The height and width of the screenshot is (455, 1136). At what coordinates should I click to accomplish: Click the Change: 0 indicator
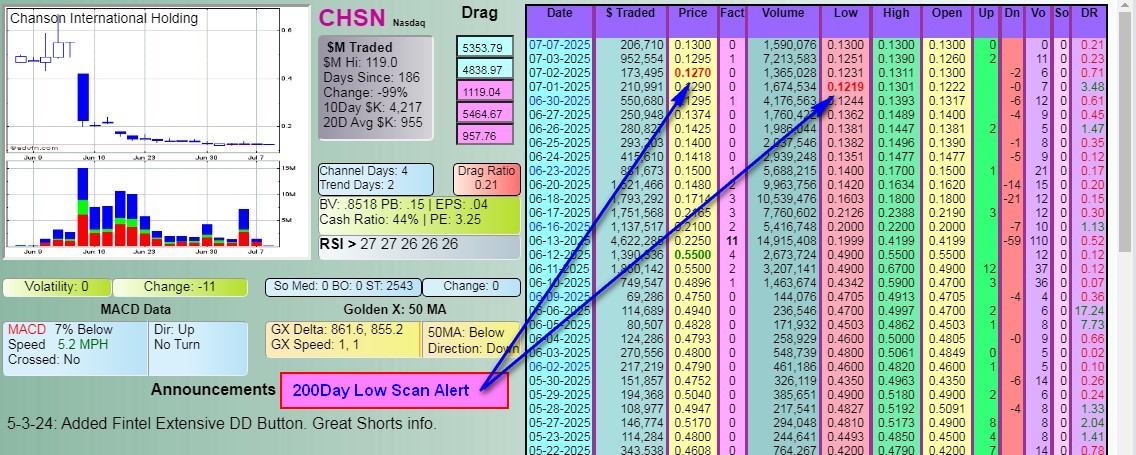coord(472,286)
